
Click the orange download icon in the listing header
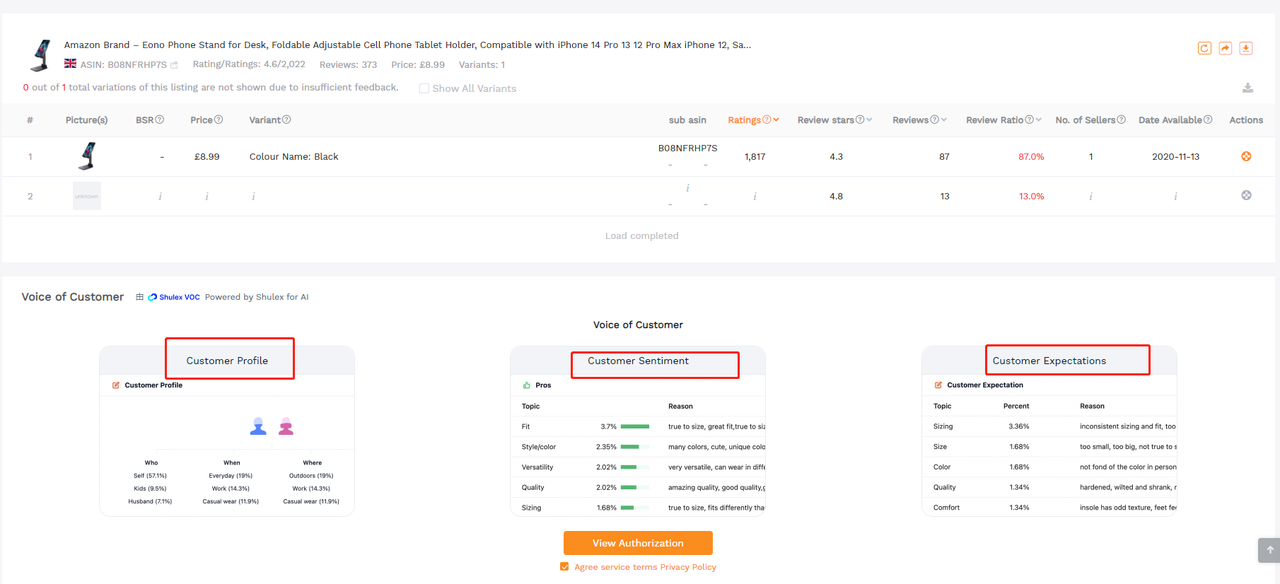(x=1246, y=48)
